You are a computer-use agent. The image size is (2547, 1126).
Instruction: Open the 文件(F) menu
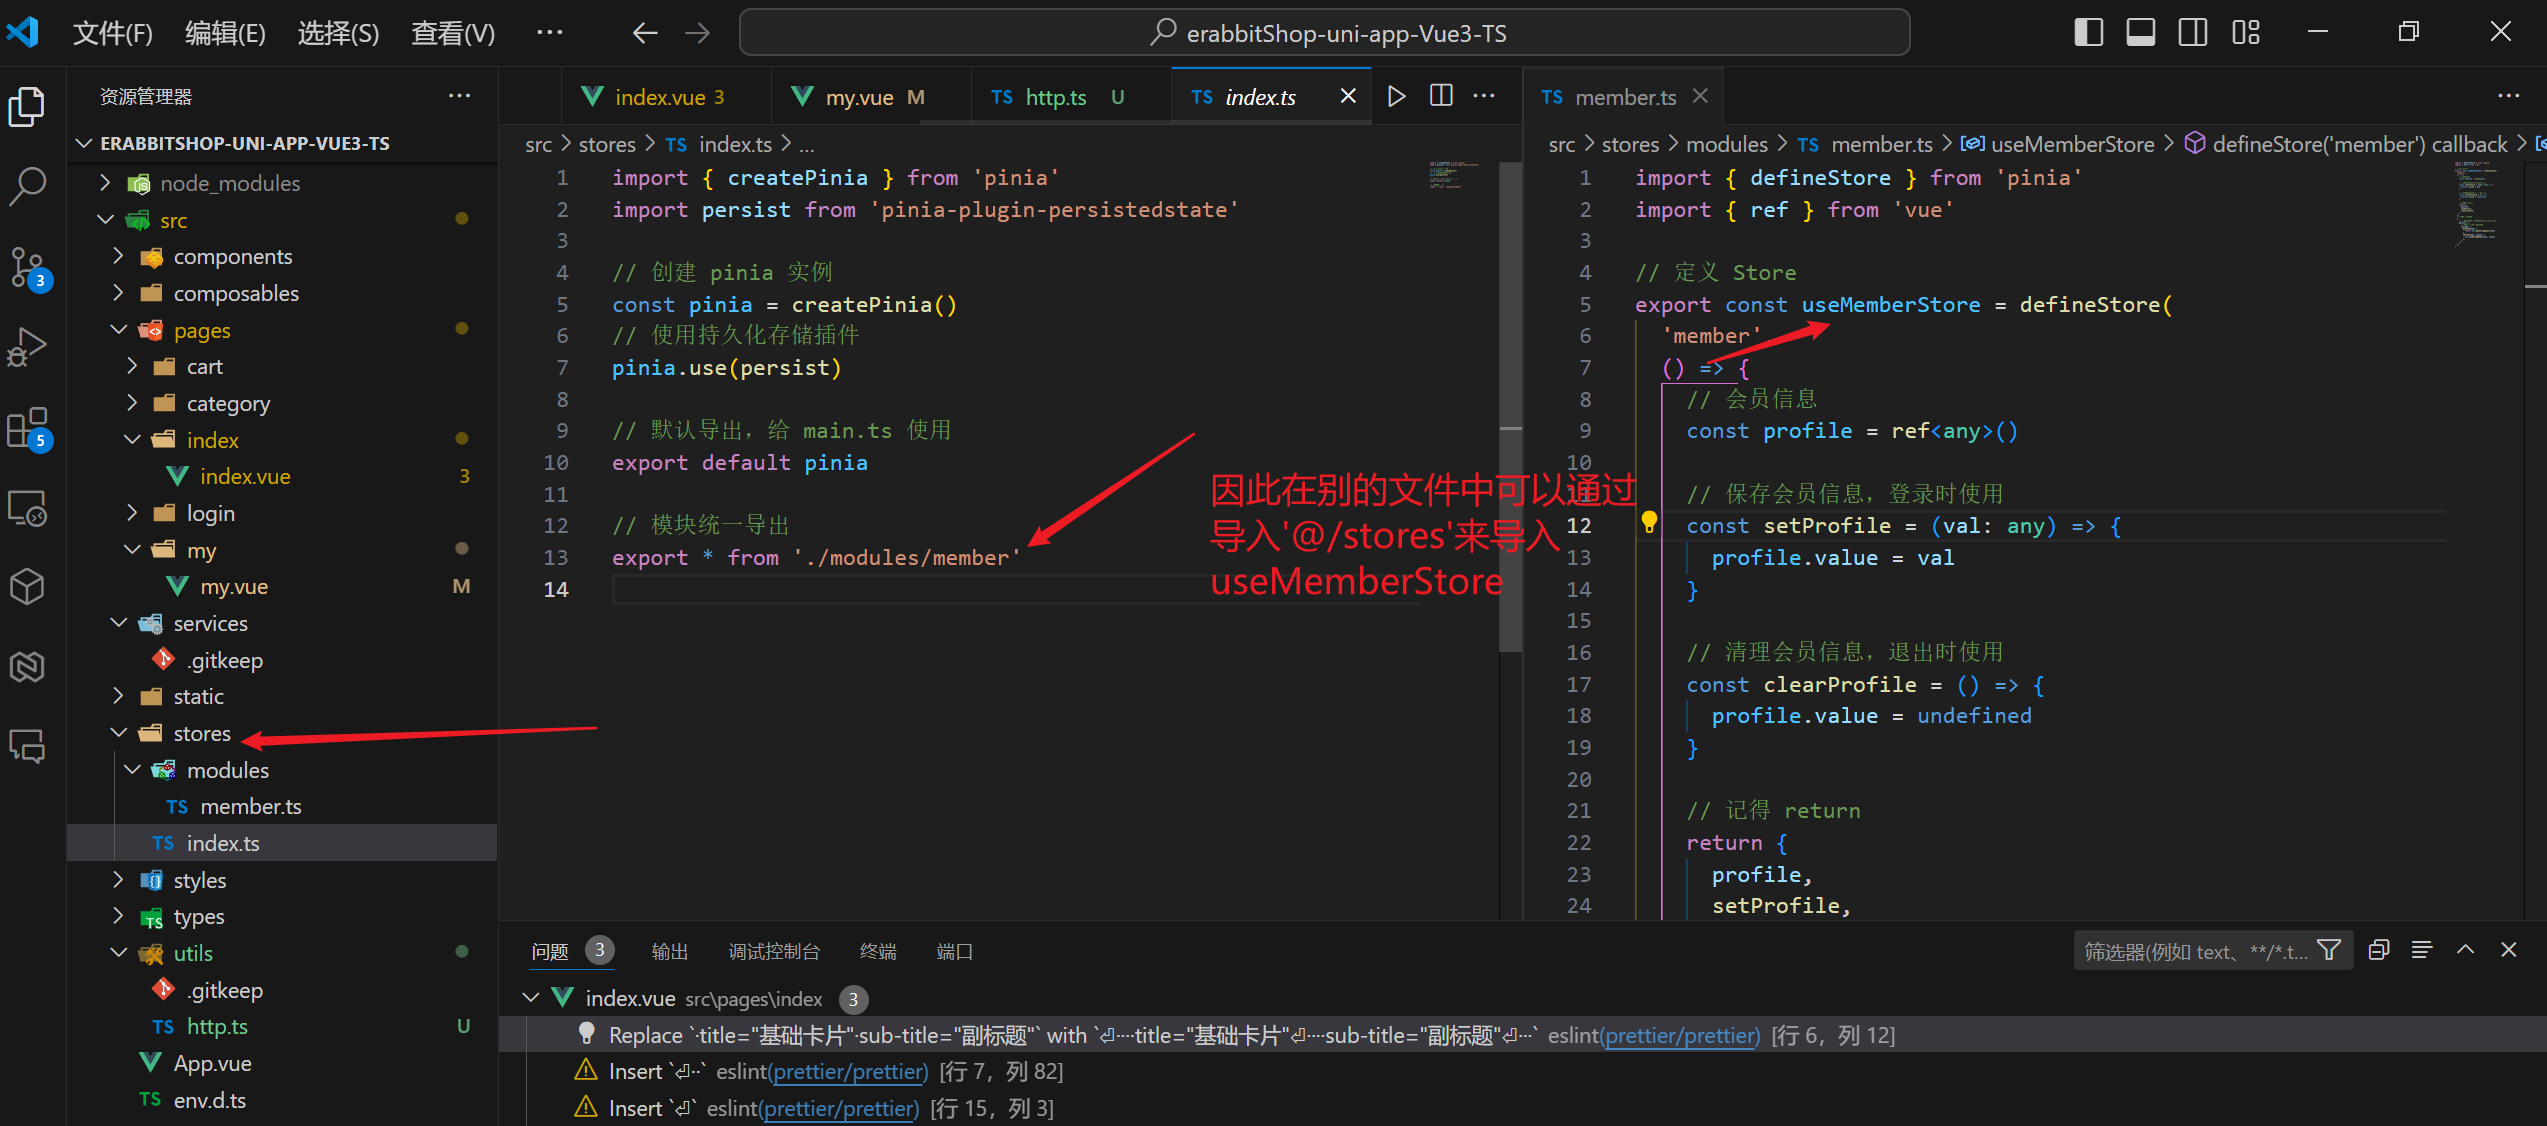tap(112, 33)
